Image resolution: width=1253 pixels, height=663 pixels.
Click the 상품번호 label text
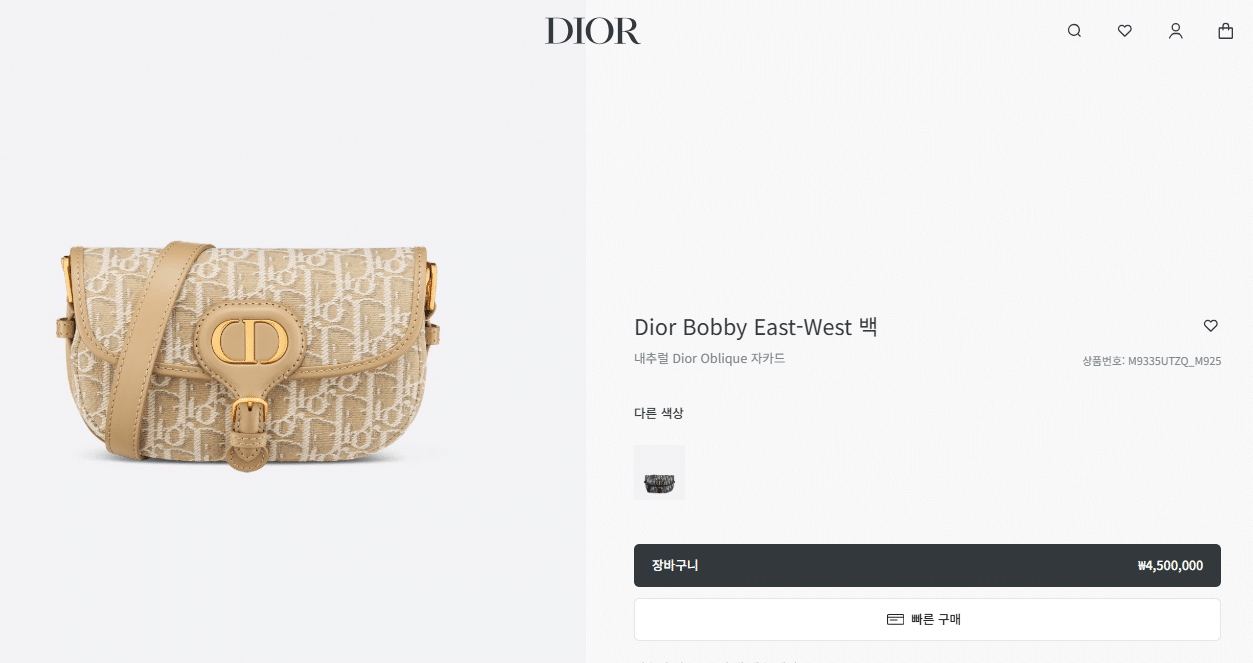pyautogui.click(x=1103, y=361)
